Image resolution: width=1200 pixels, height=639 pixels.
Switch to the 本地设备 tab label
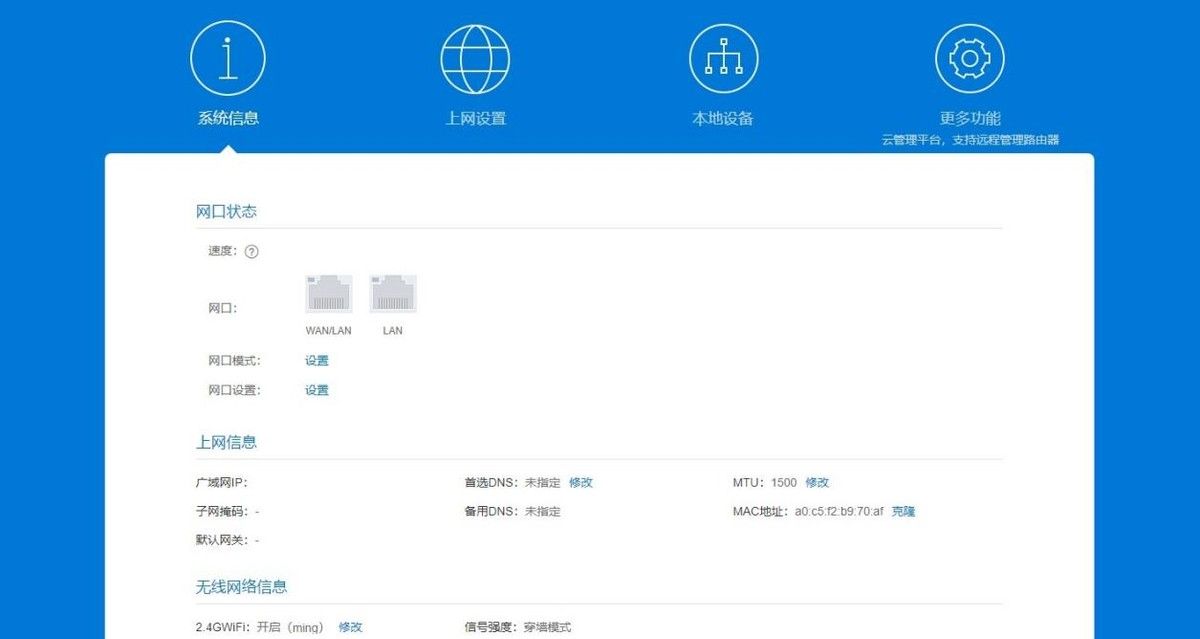point(723,118)
